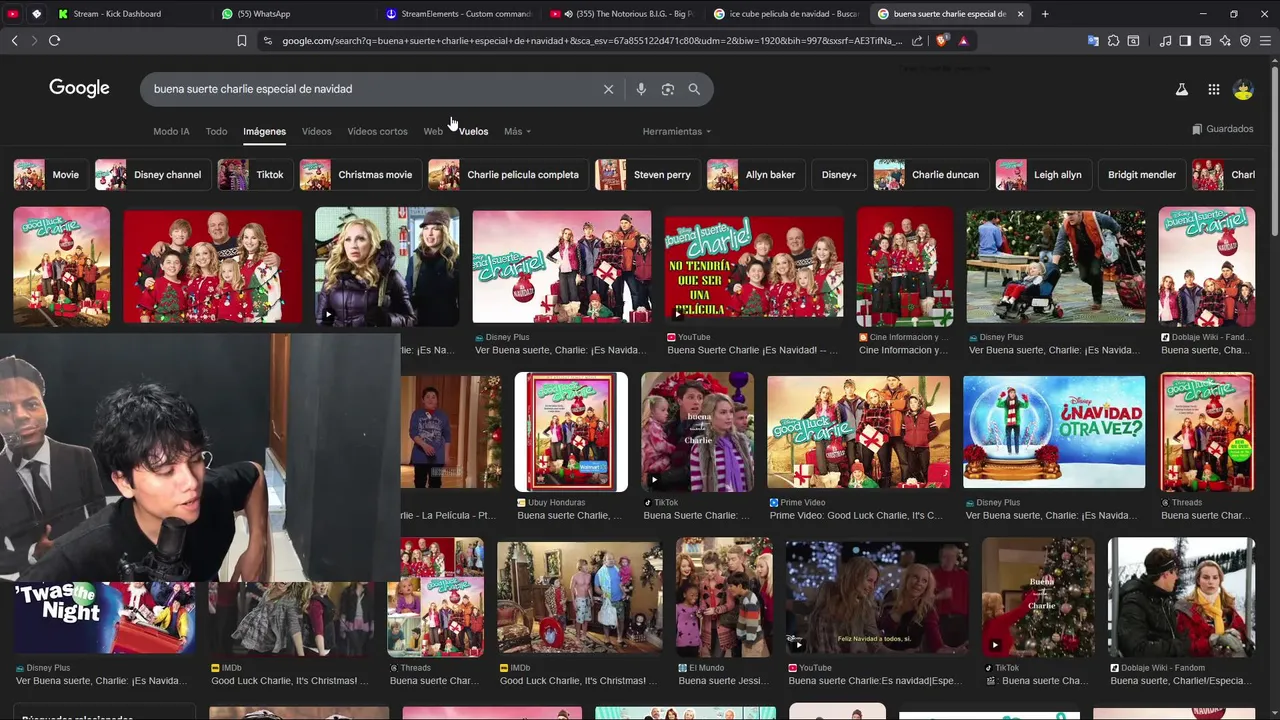The image size is (1280, 720).
Task: Click the Brave Rewards triangle icon
Action: [963, 41]
